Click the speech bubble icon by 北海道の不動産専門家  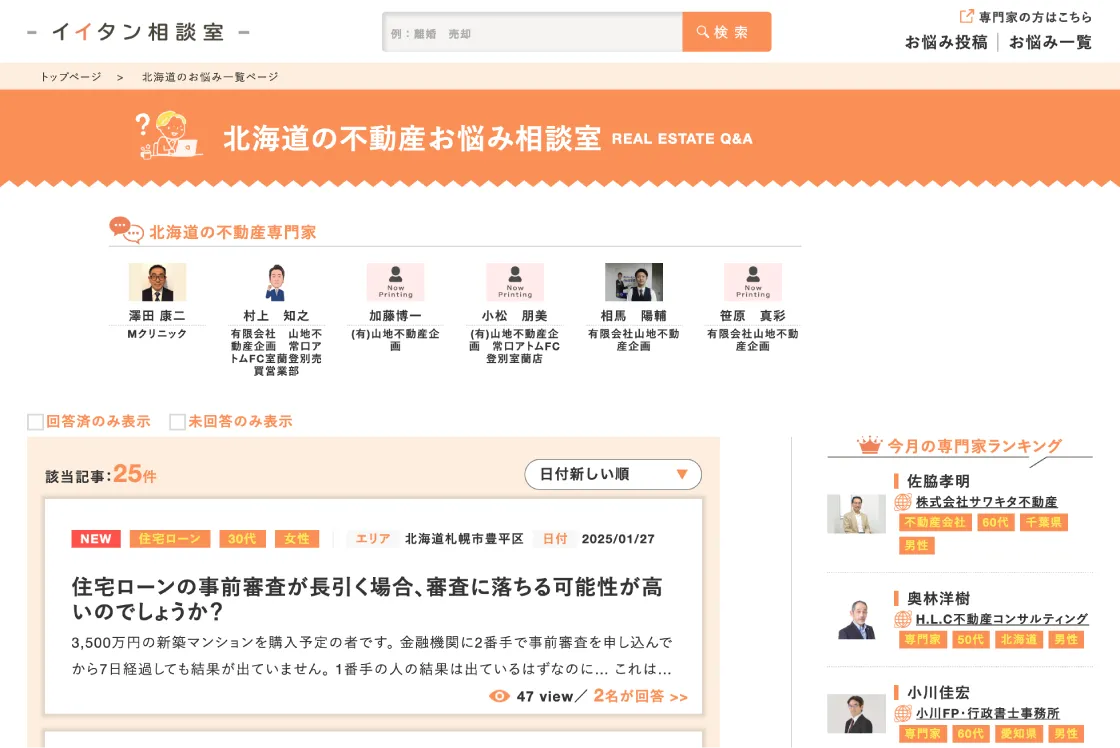click(126, 230)
